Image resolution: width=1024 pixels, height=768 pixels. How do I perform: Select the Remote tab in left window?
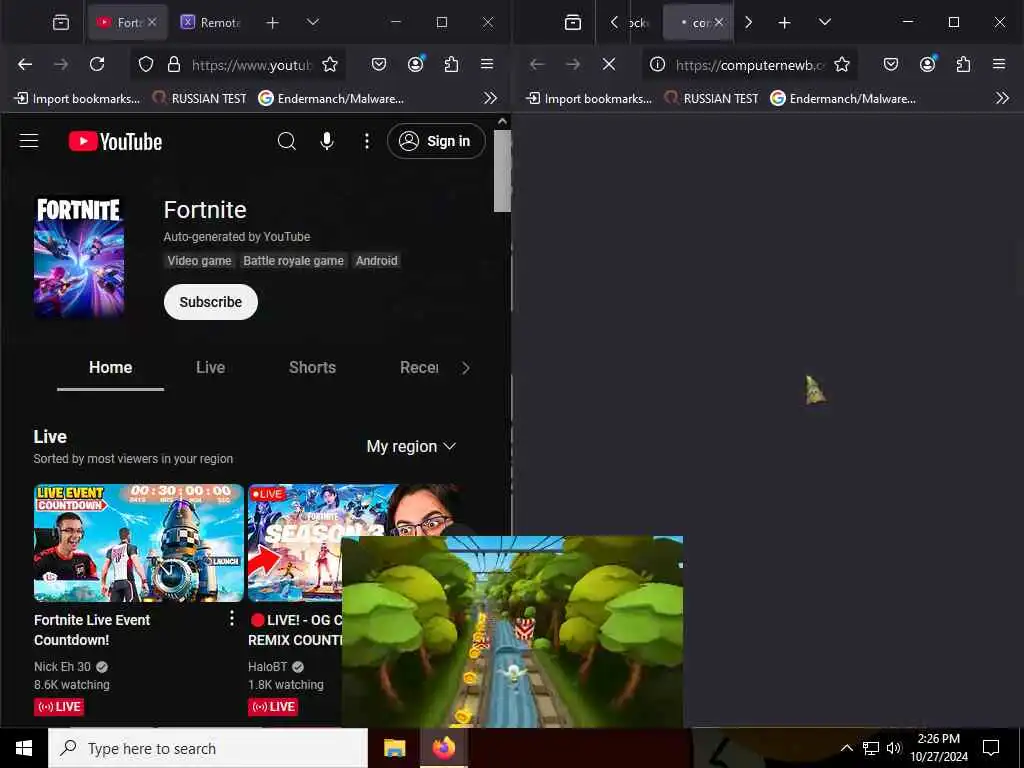point(212,22)
